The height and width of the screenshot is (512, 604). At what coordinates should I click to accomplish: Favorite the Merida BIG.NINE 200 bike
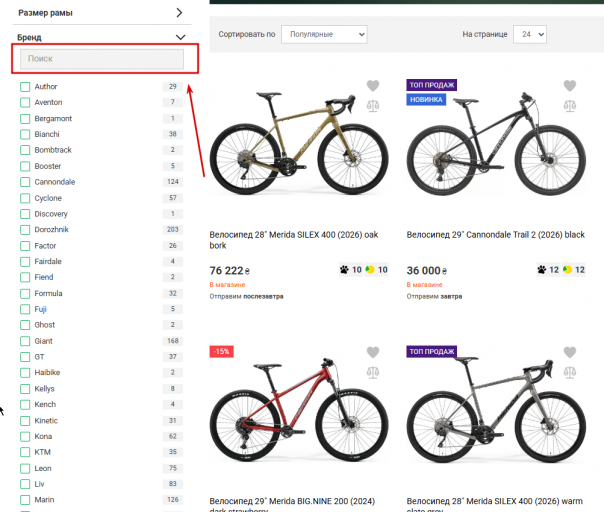pos(372,352)
